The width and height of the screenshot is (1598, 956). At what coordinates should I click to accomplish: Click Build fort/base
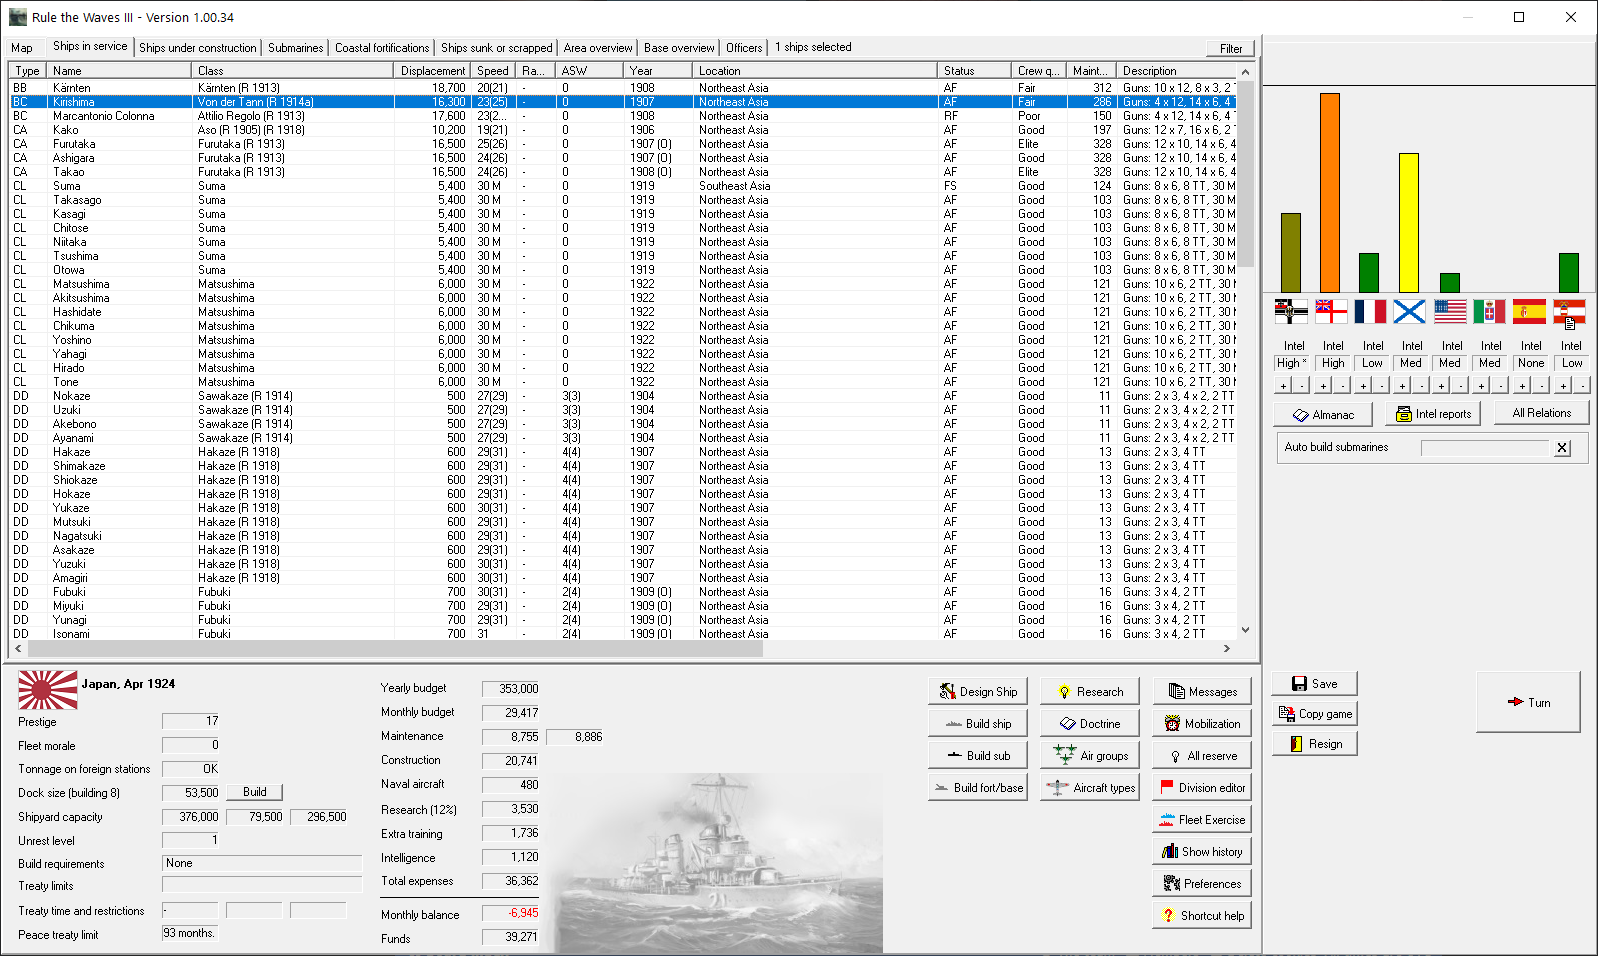click(x=978, y=788)
